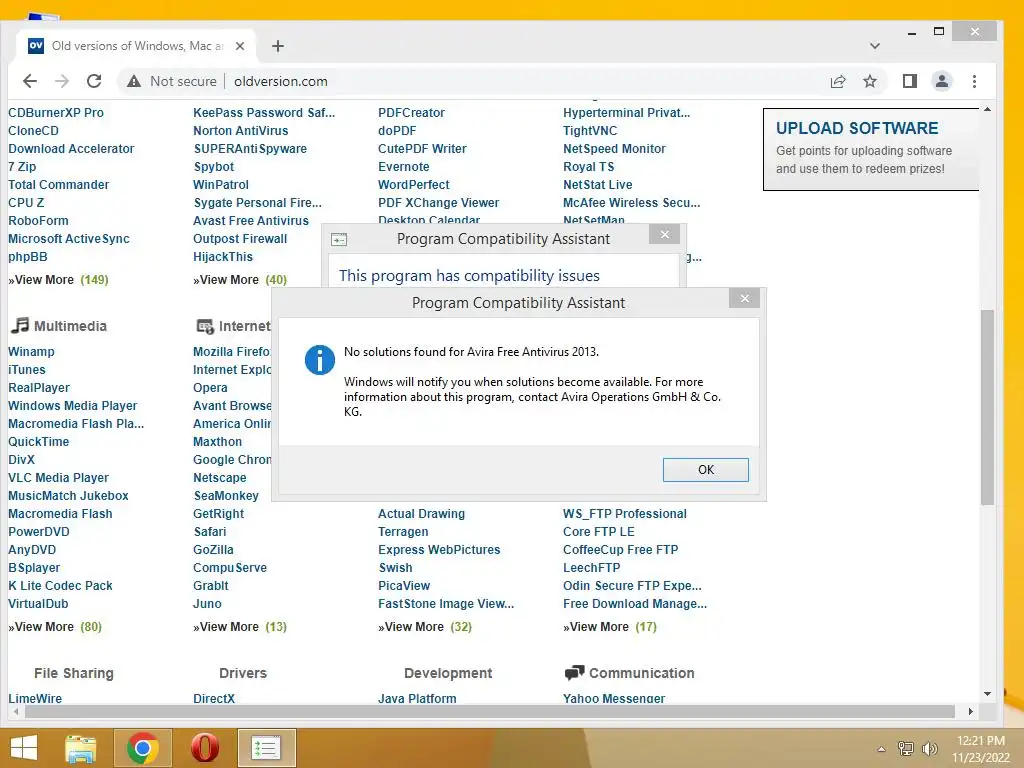
Task: Open the Core FTP LE link
Action: point(599,532)
